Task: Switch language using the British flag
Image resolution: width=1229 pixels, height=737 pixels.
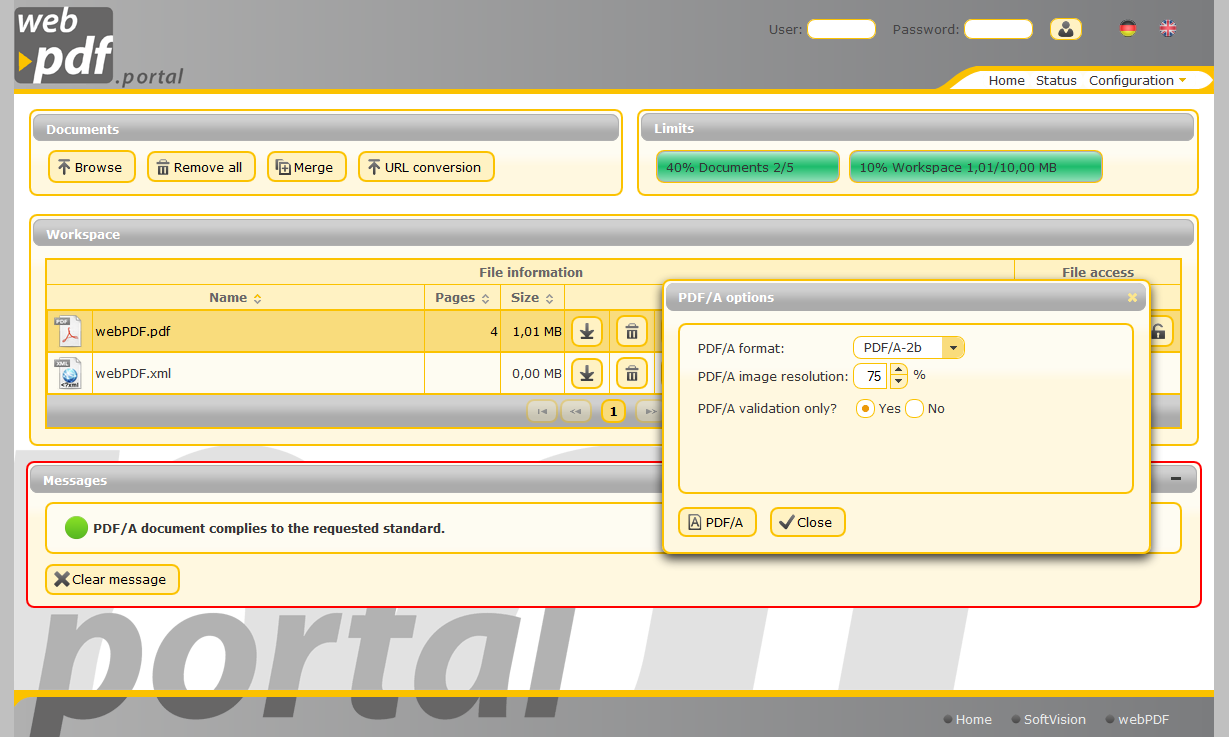Action: pyautogui.click(x=1168, y=29)
